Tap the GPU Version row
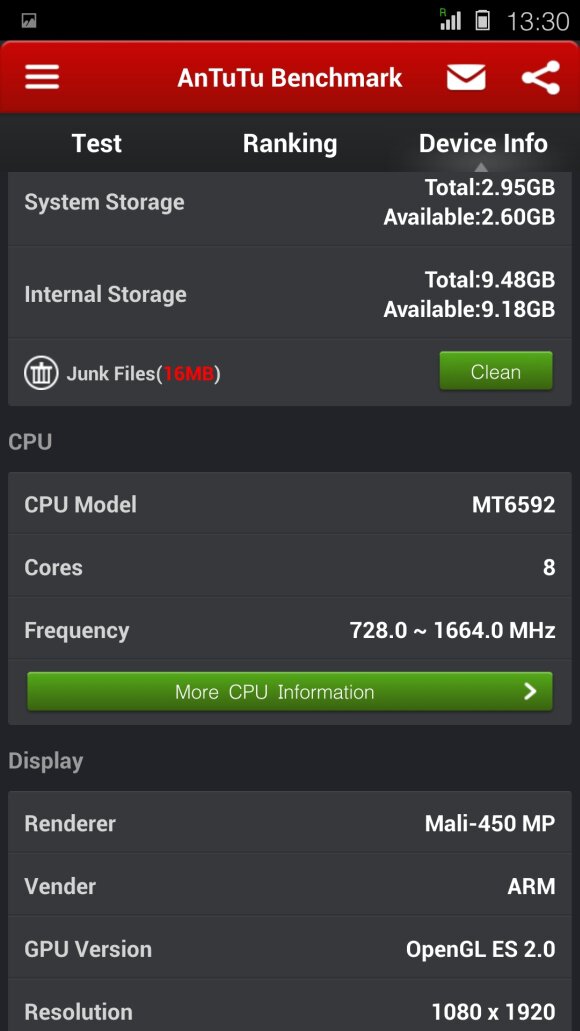Image resolution: width=580 pixels, height=1031 pixels. click(x=290, y=949)
